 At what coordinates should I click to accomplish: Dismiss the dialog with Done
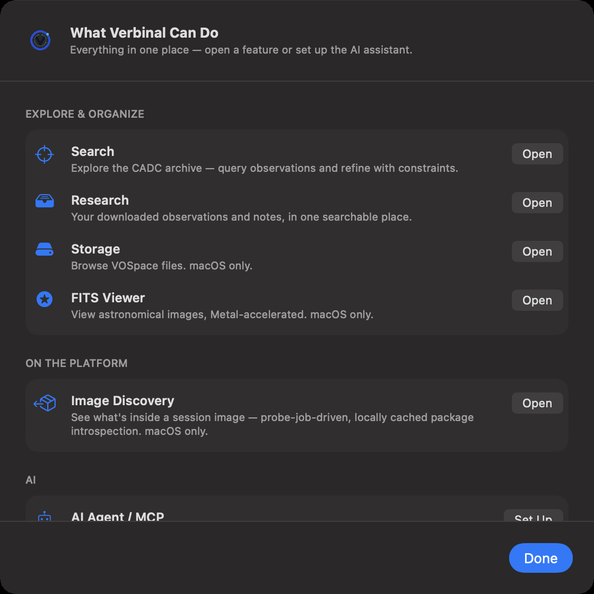point(541,558)
